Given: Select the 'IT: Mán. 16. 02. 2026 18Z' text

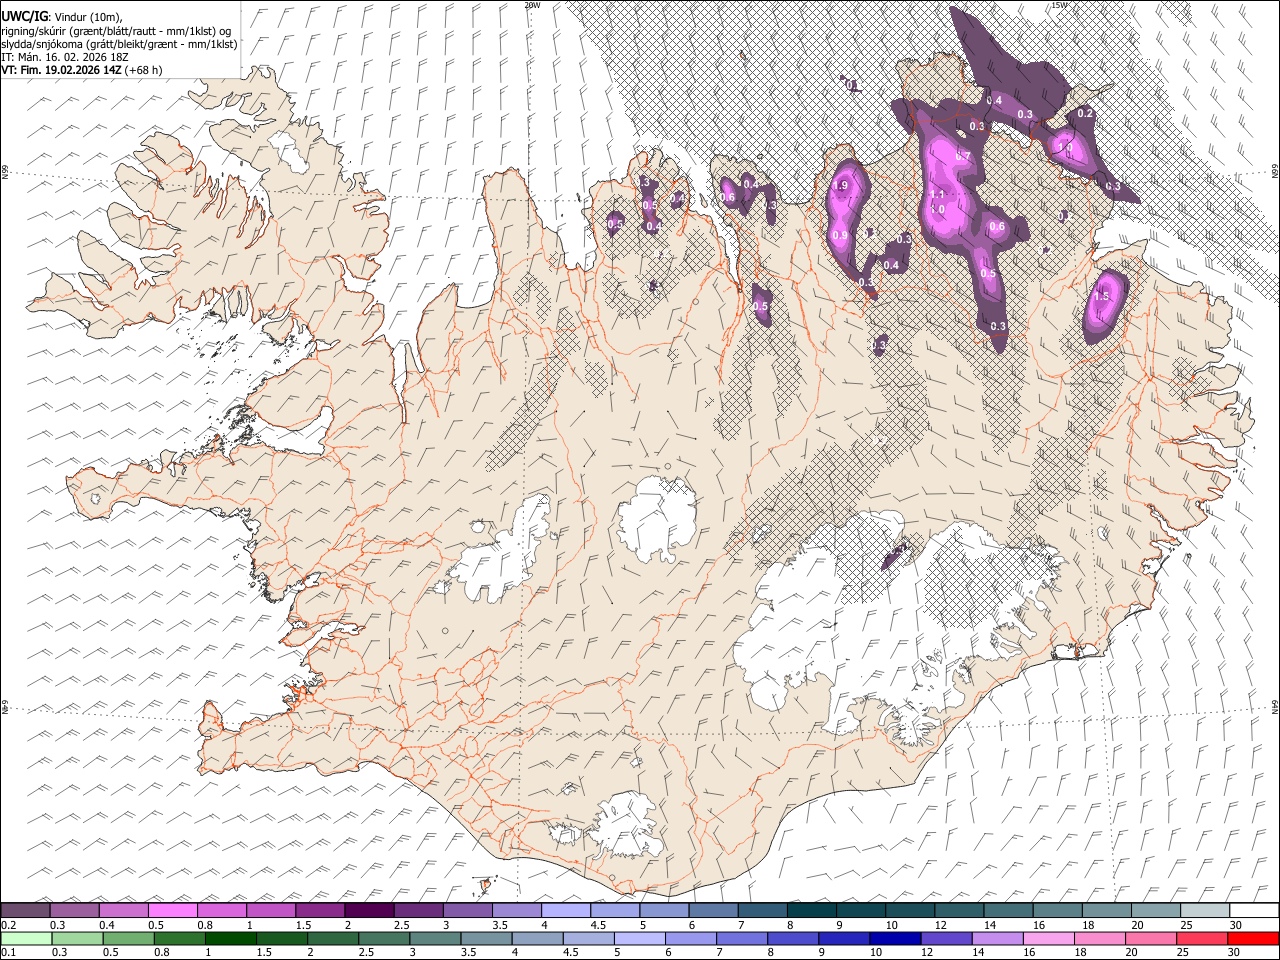Looking at the screenshot, I should click(x=65, y=57).
